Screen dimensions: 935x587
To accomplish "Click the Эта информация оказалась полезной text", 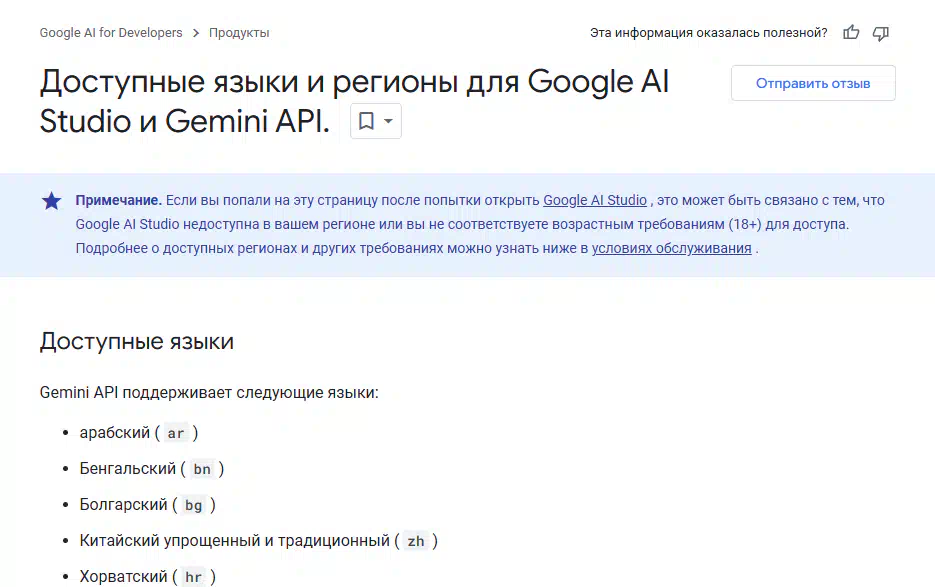I will (x=708, y=33).
